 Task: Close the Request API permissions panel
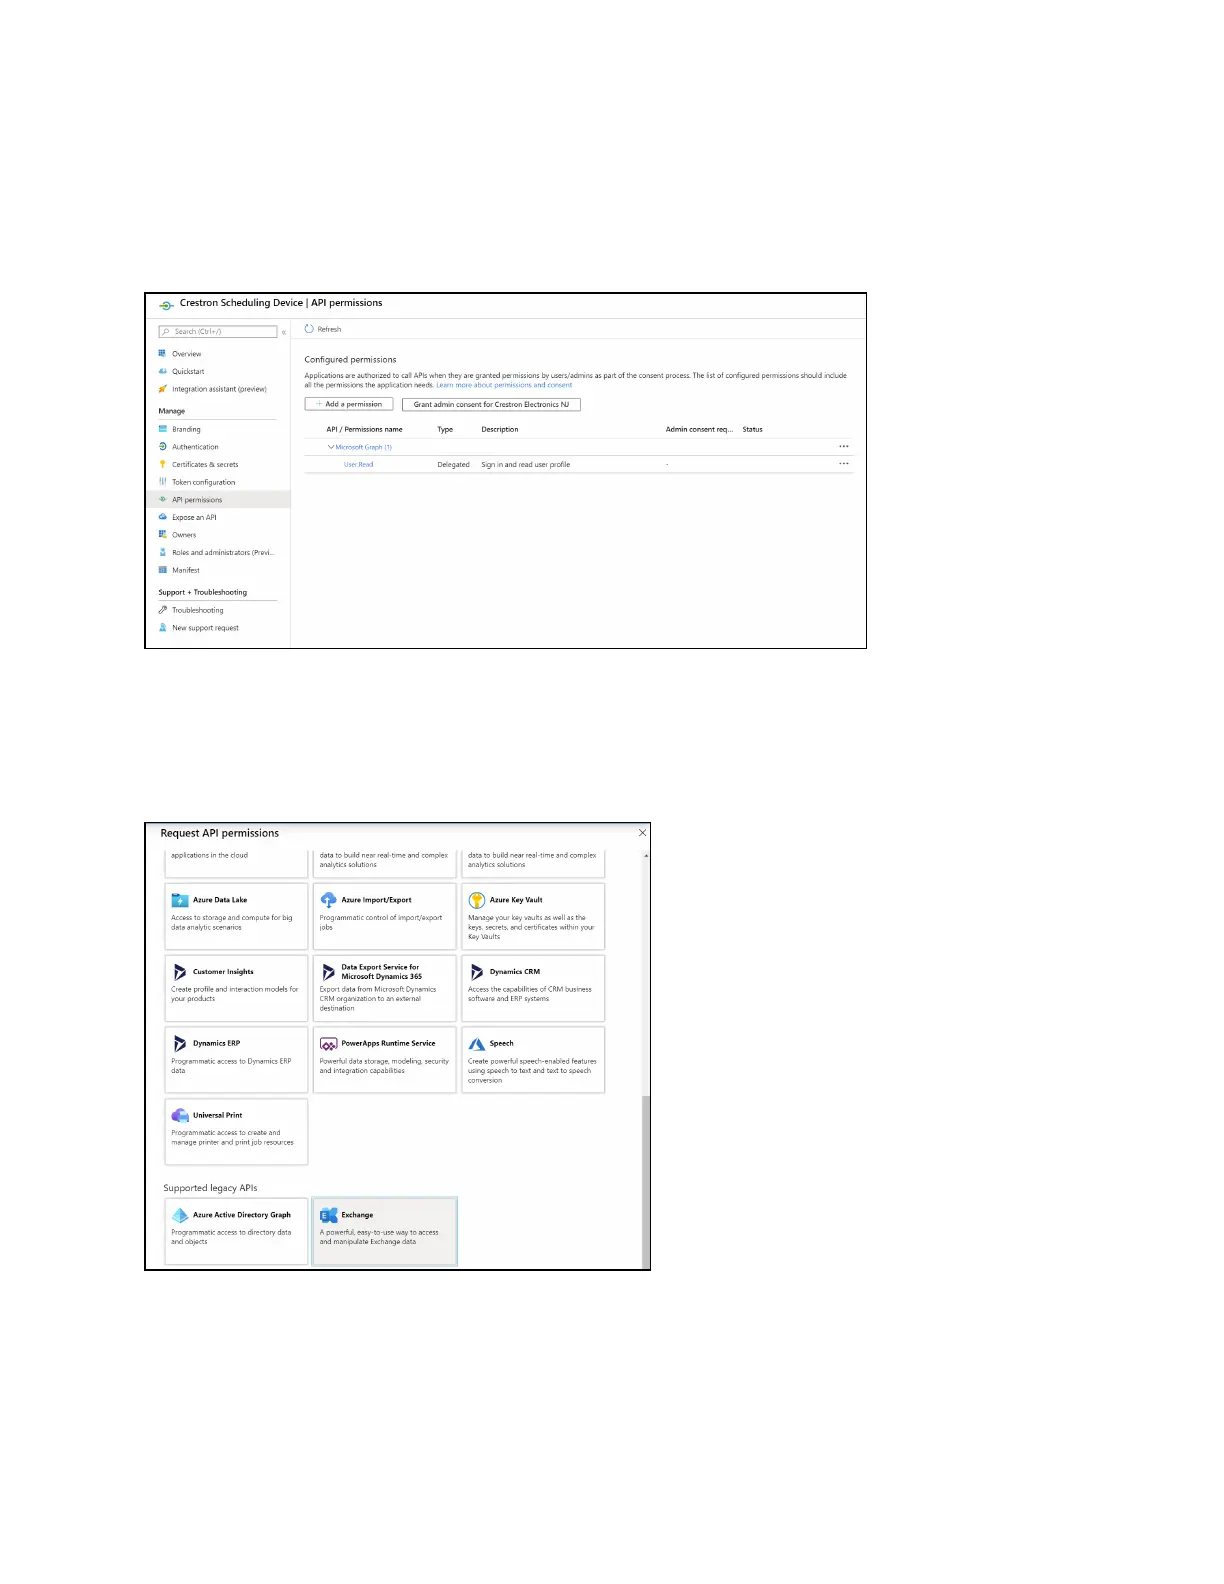coord(642,832)
